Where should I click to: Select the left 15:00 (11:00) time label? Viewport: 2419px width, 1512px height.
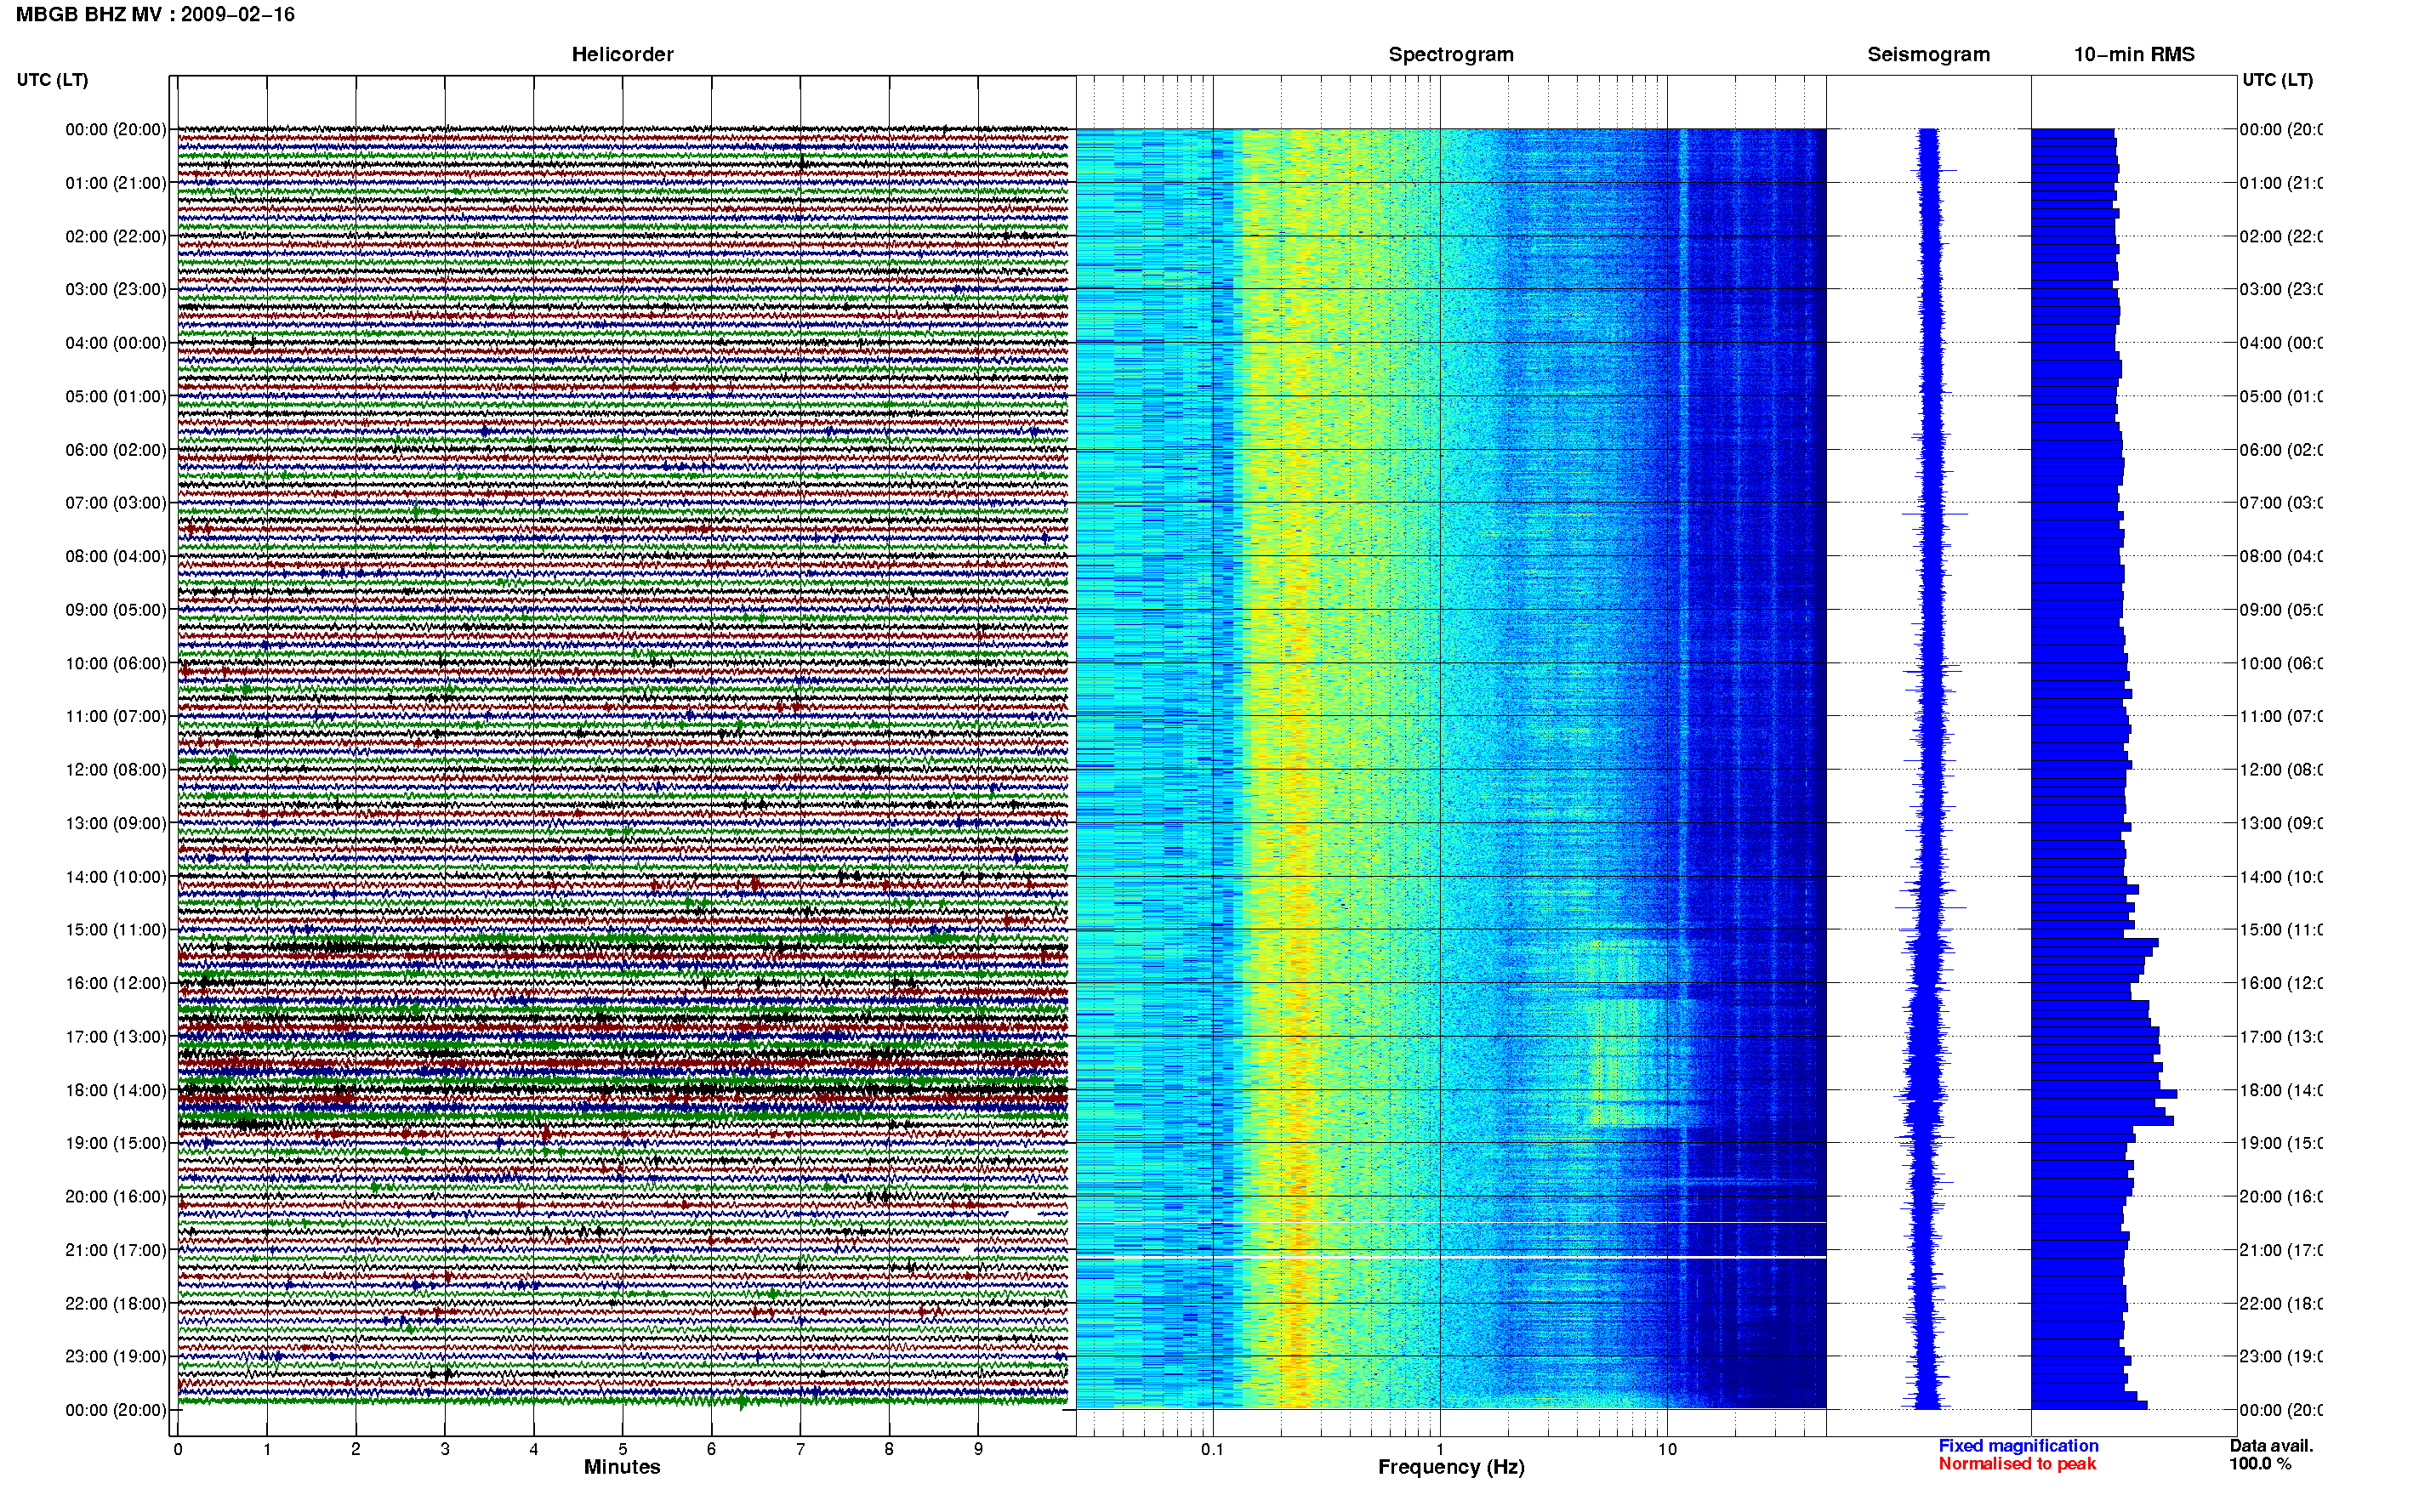point(116,929)
